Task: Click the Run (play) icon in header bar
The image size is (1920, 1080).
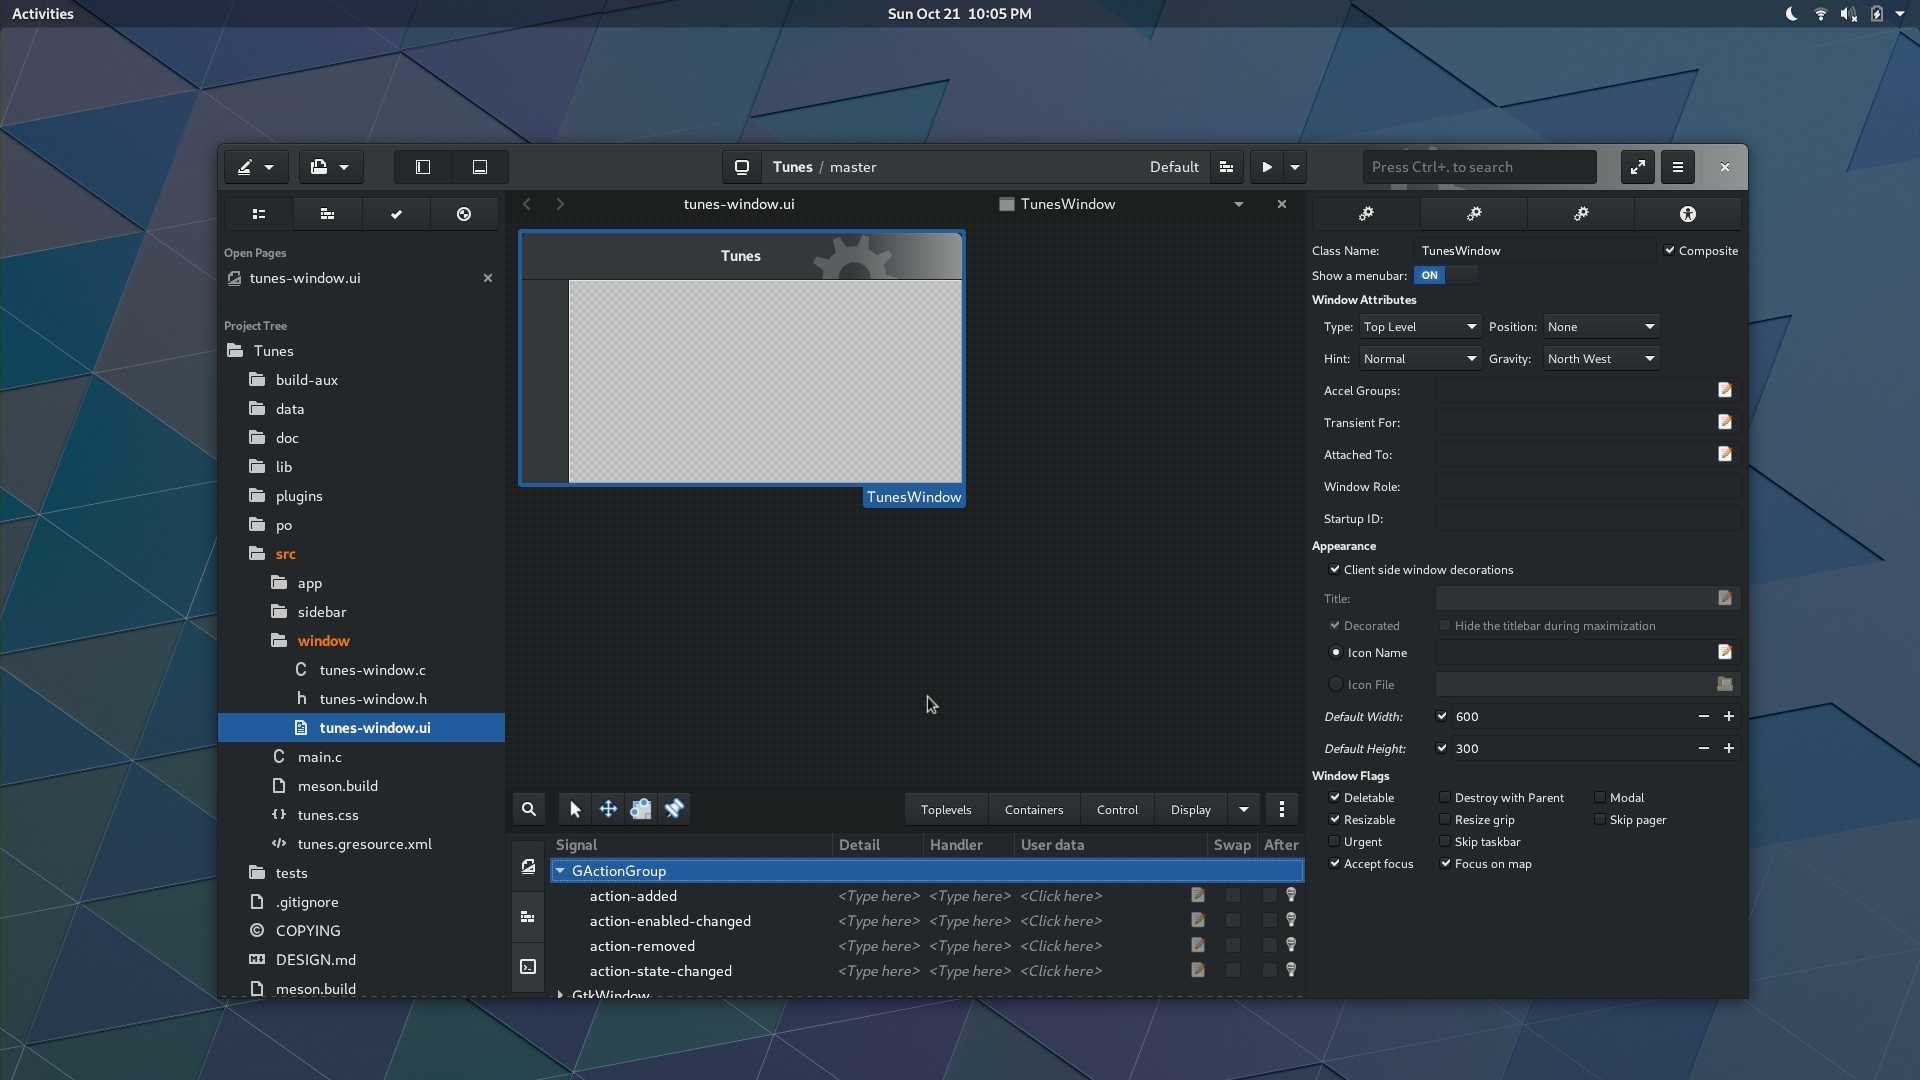Action: pyautogui.click(x=1266, y=167)
